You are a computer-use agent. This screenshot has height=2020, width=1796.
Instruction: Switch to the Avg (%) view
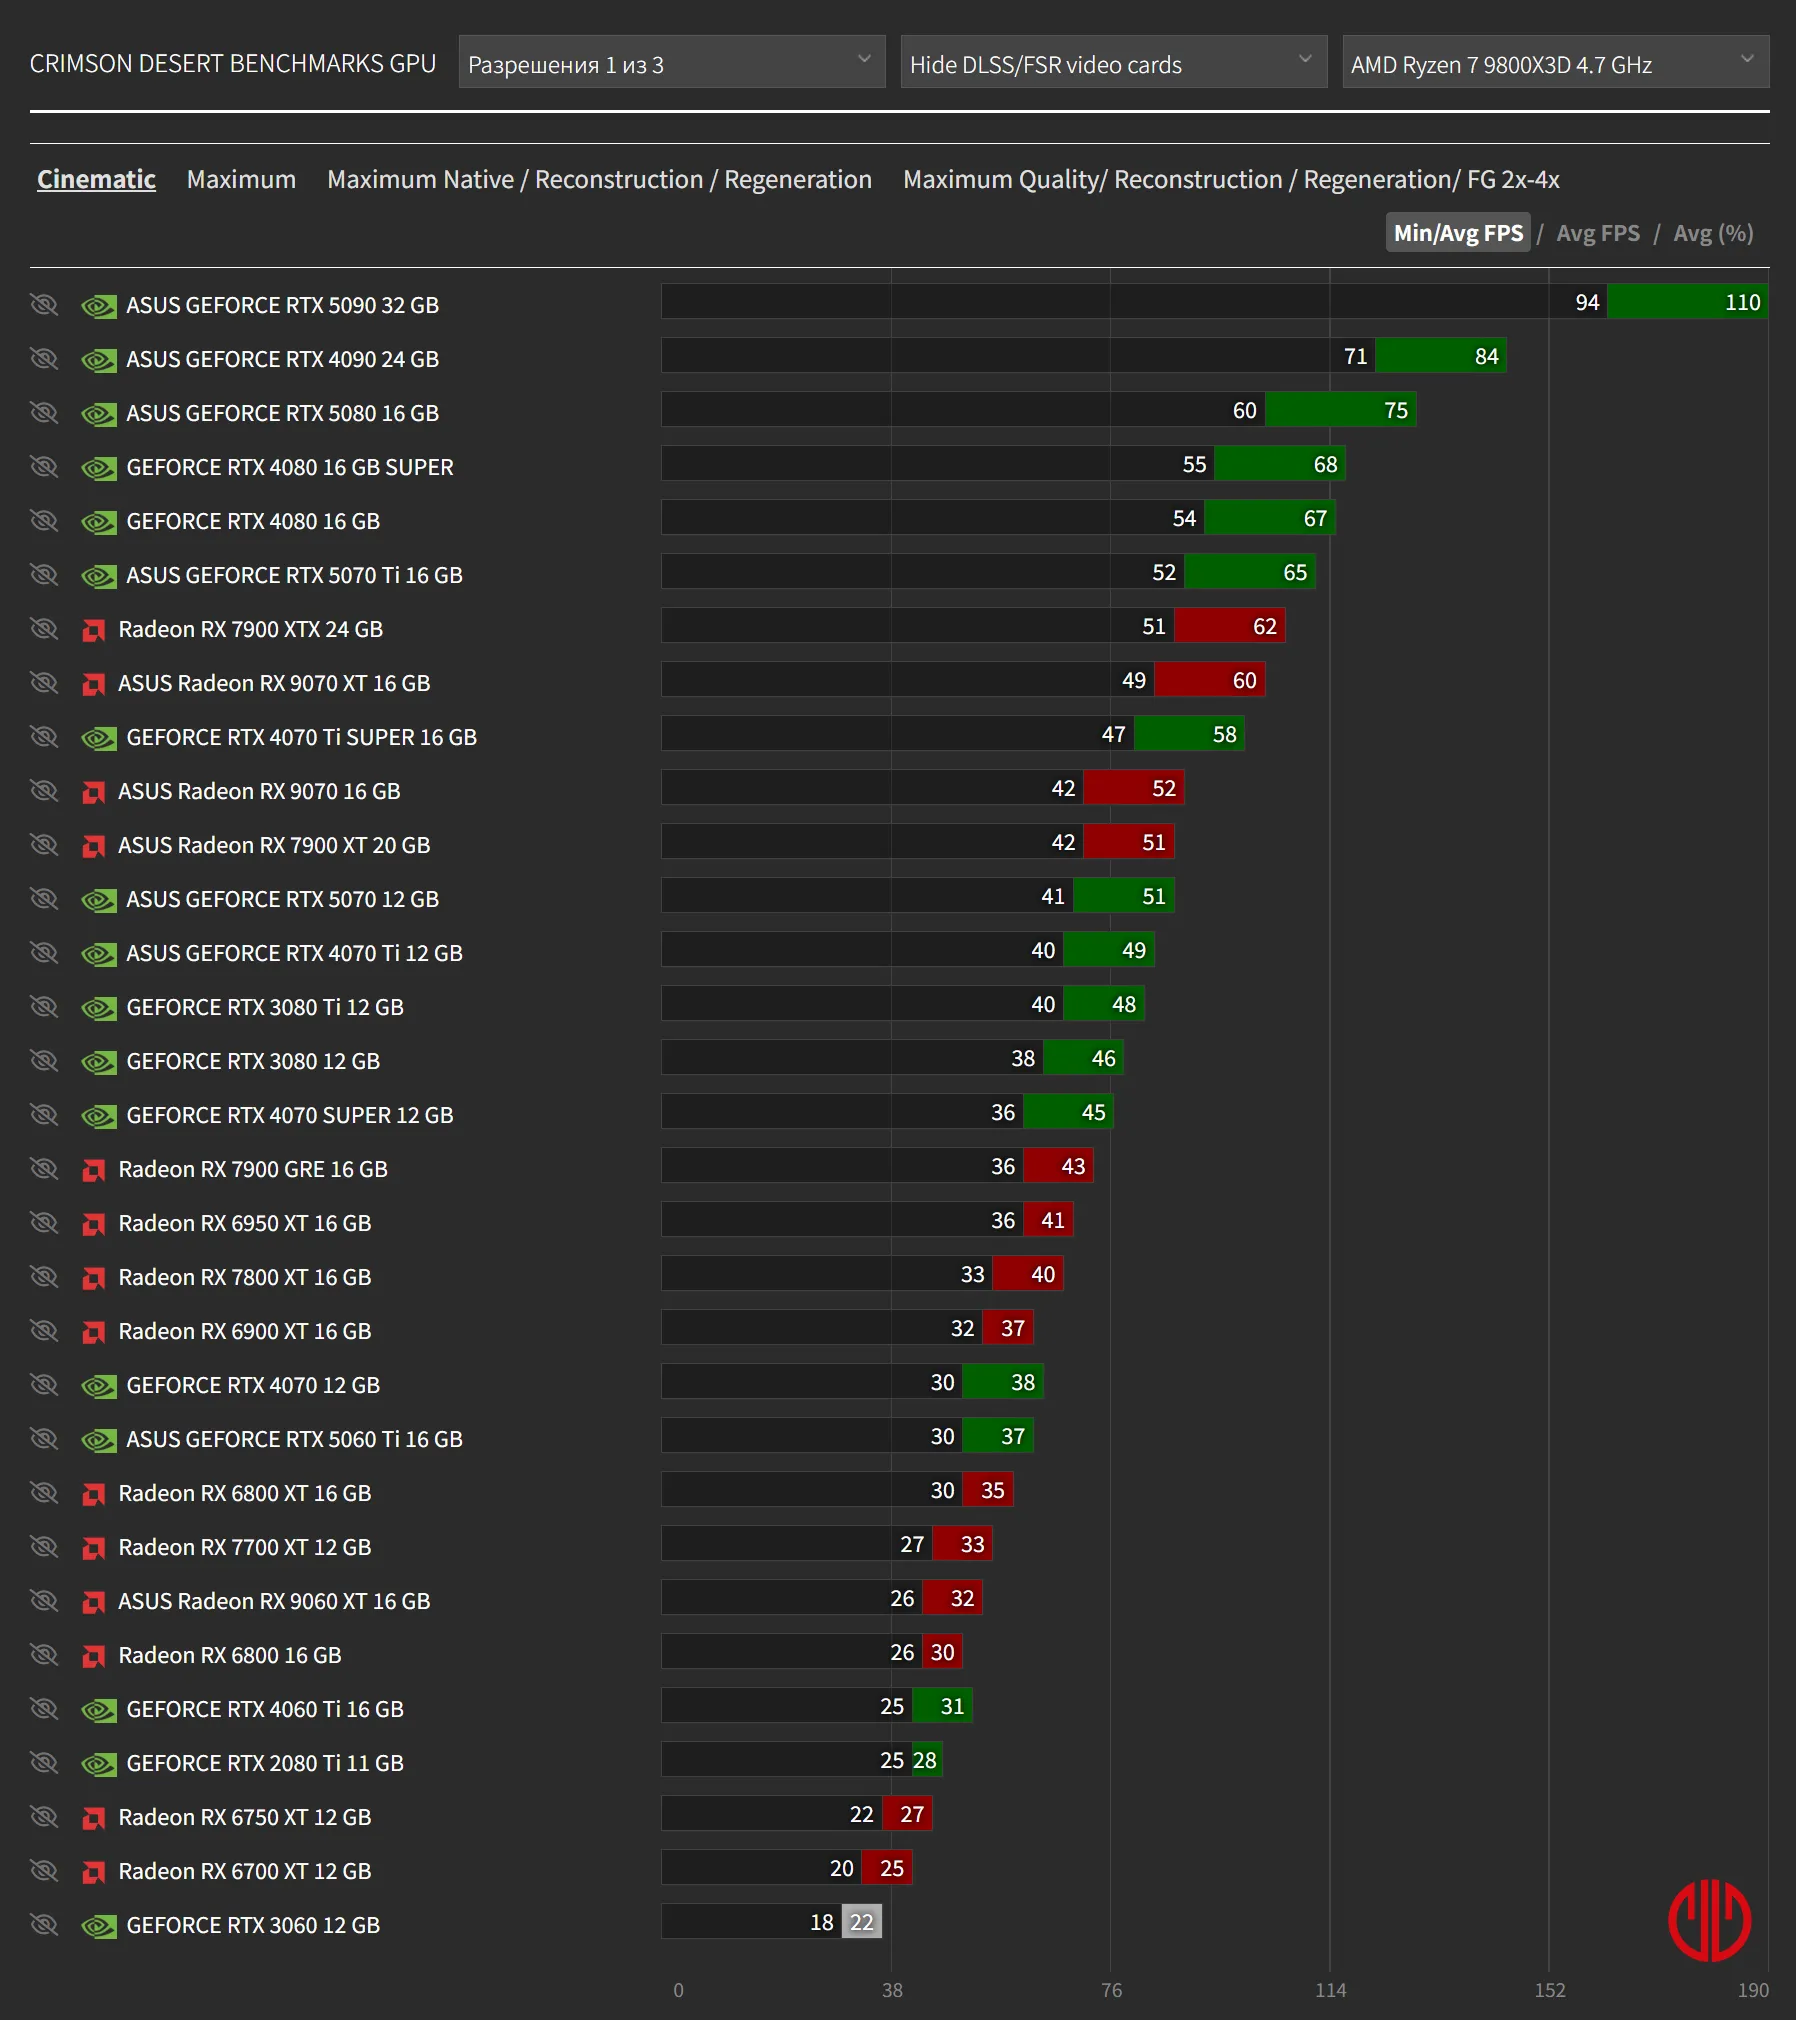[x=1713, y=233]
